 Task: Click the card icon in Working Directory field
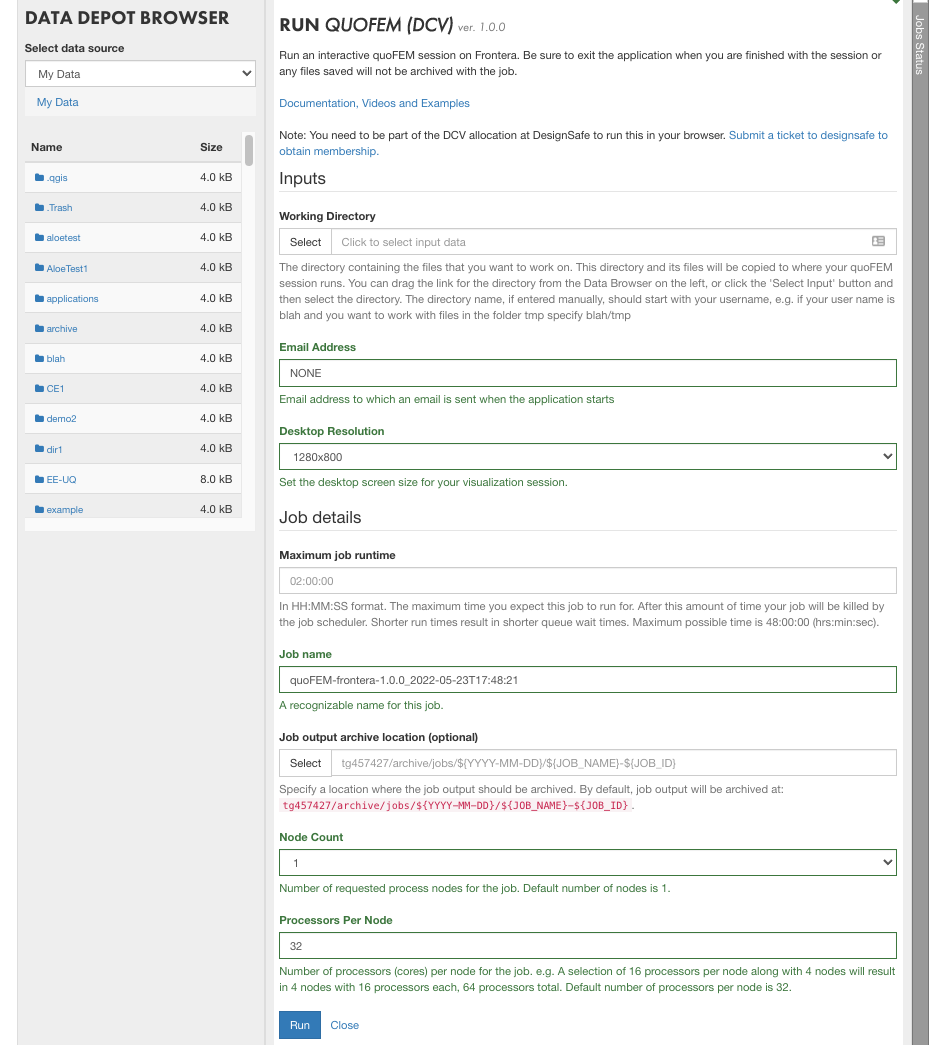click(878, 241)
